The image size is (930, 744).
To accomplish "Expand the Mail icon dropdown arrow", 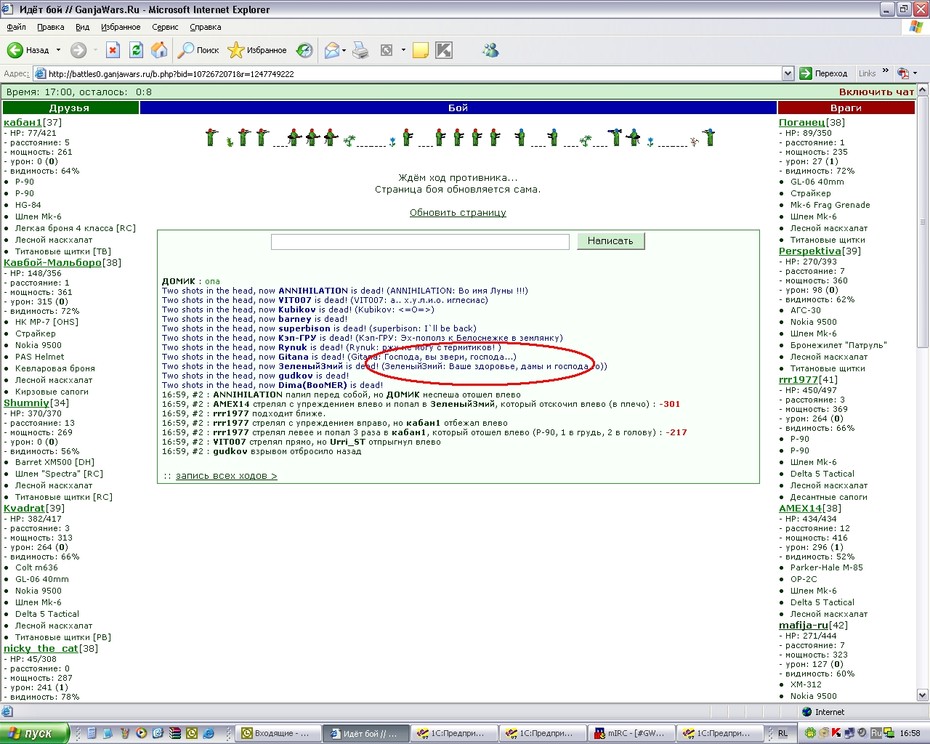I will point(344,50).
